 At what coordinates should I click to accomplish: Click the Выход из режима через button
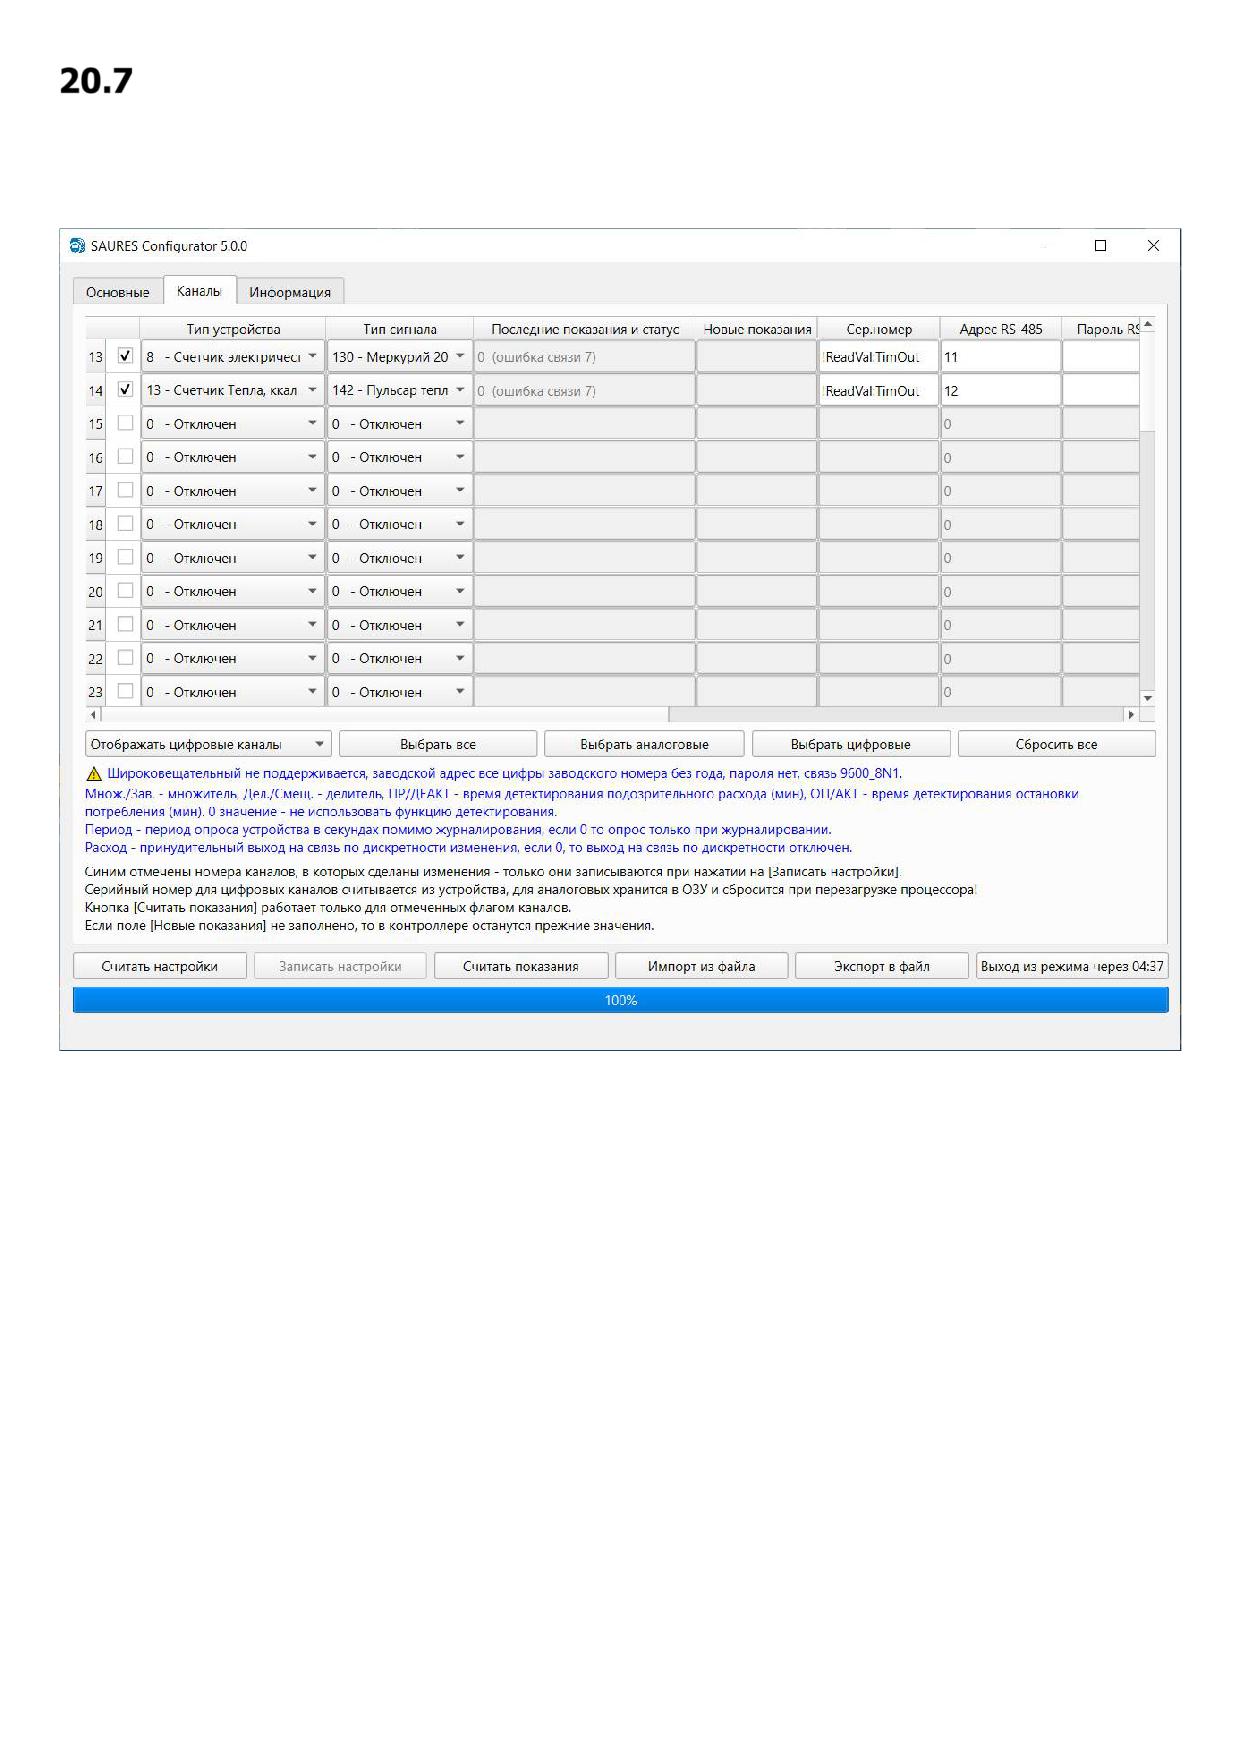(1072, 966)
